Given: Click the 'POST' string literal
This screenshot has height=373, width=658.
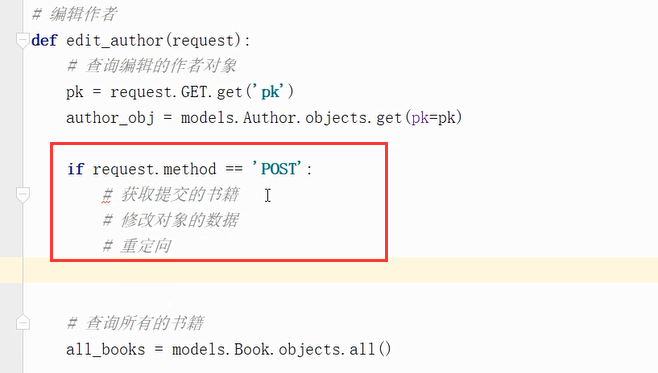Looking at the screenshot, I should (277, 169).
